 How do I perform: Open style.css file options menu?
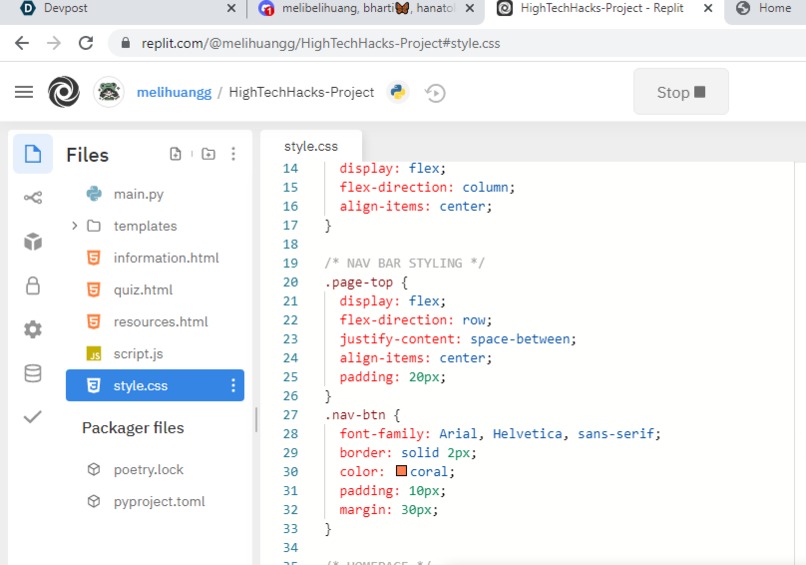(x=233, y=386)
